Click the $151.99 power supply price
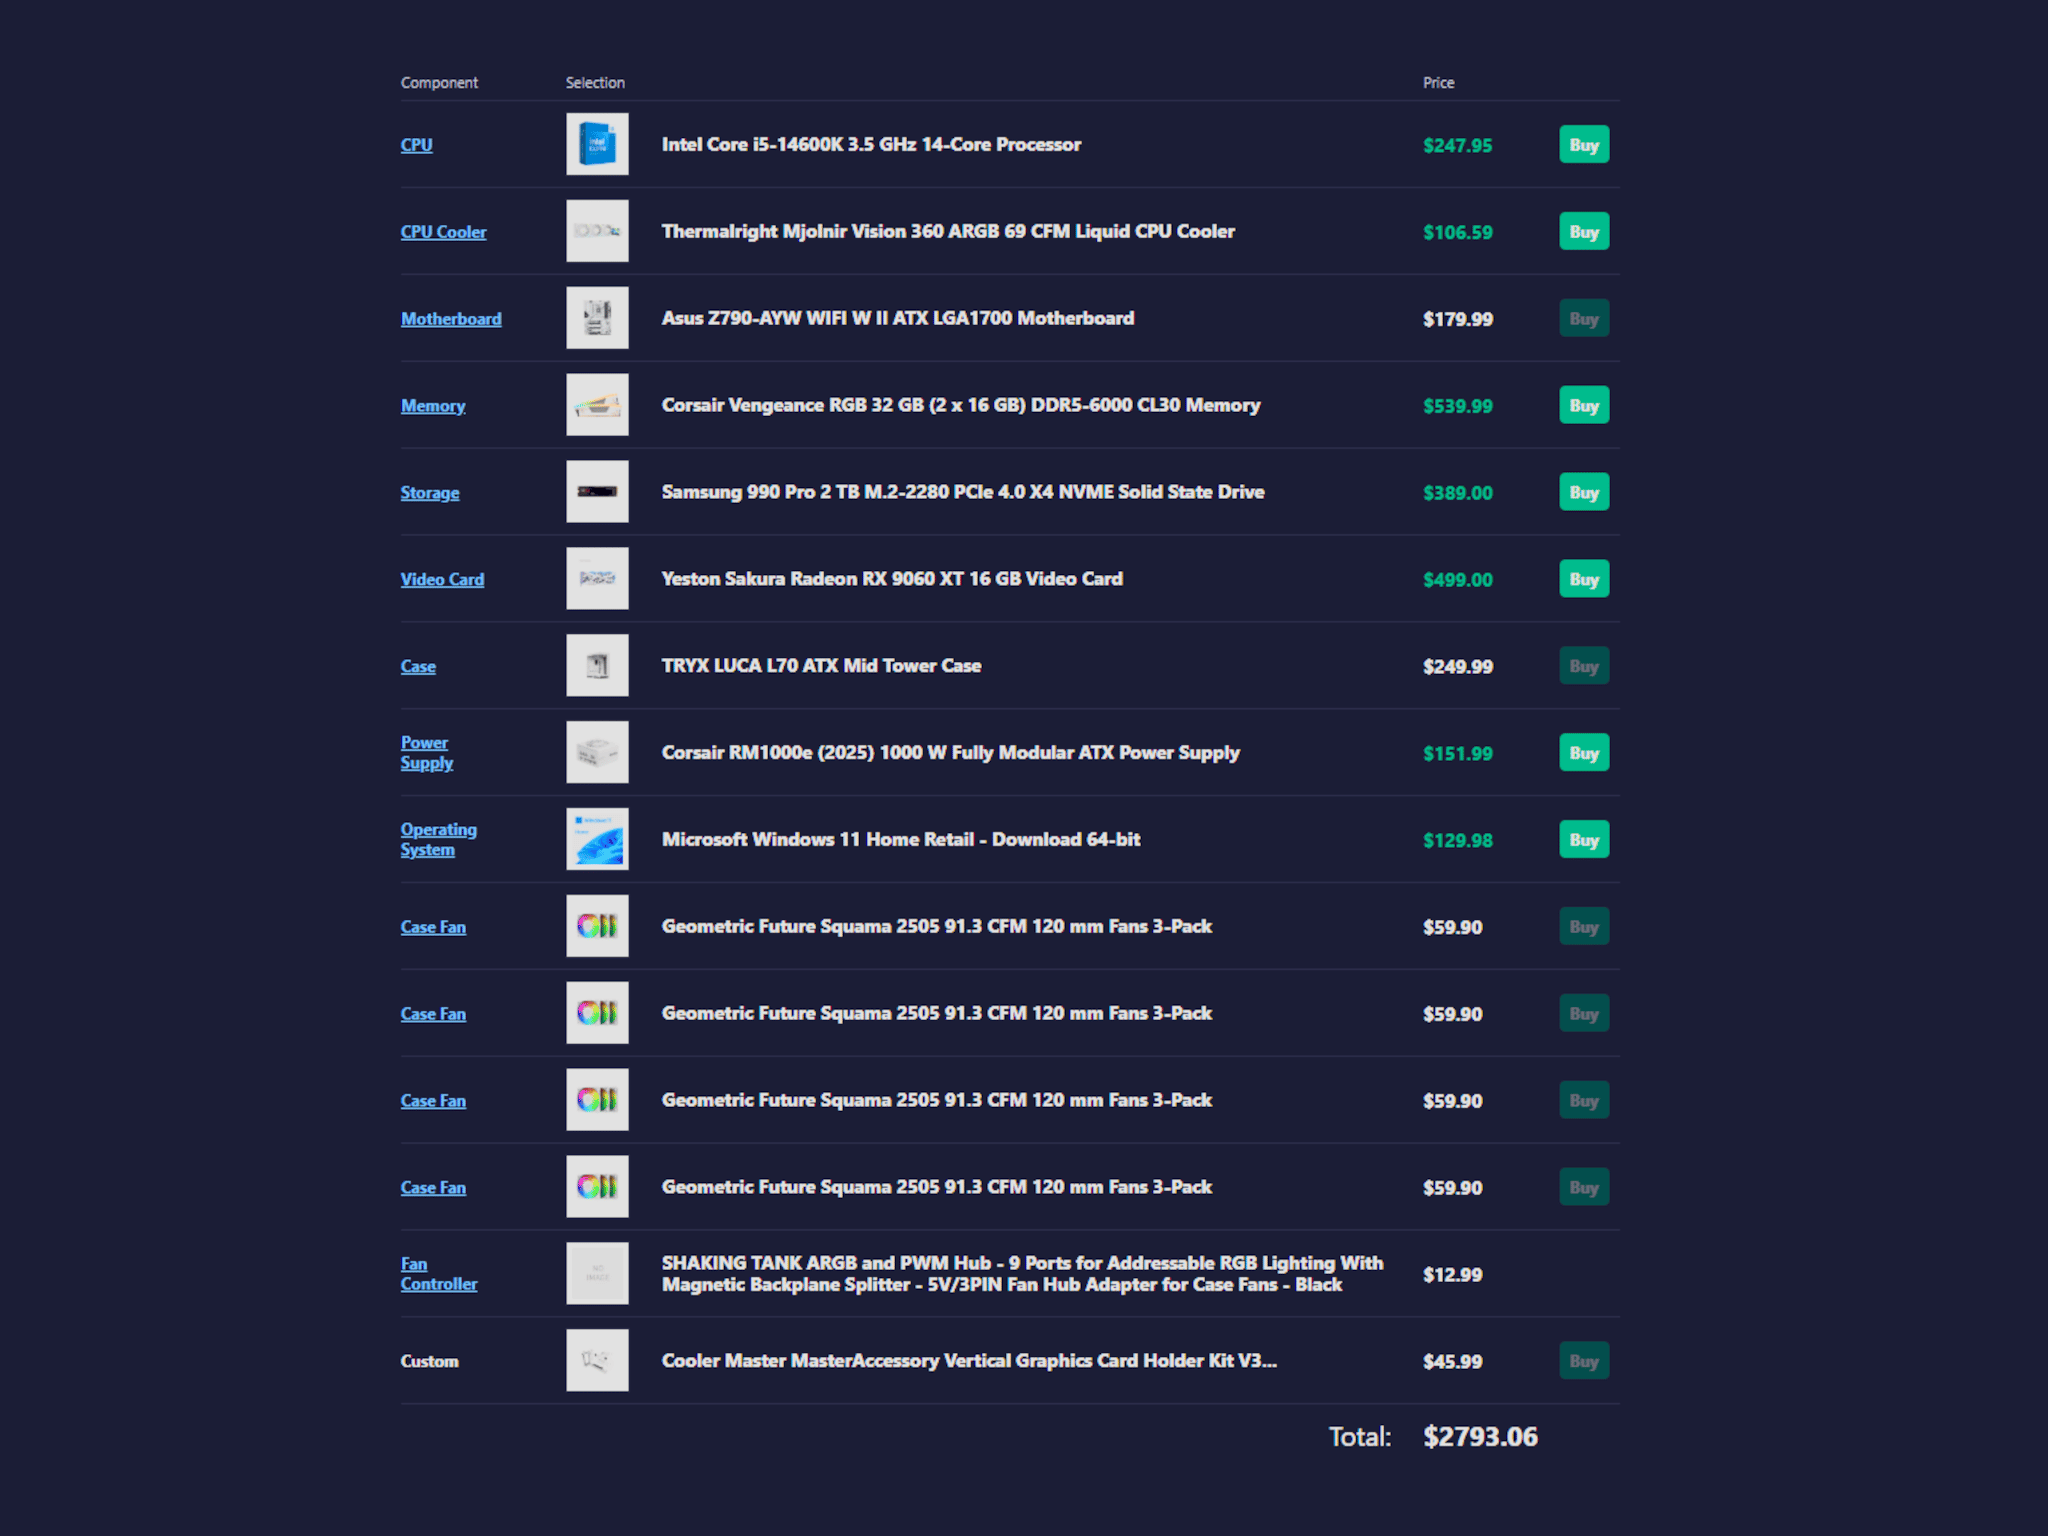The image size is (2048, 1536). [x=1457, y=754]
